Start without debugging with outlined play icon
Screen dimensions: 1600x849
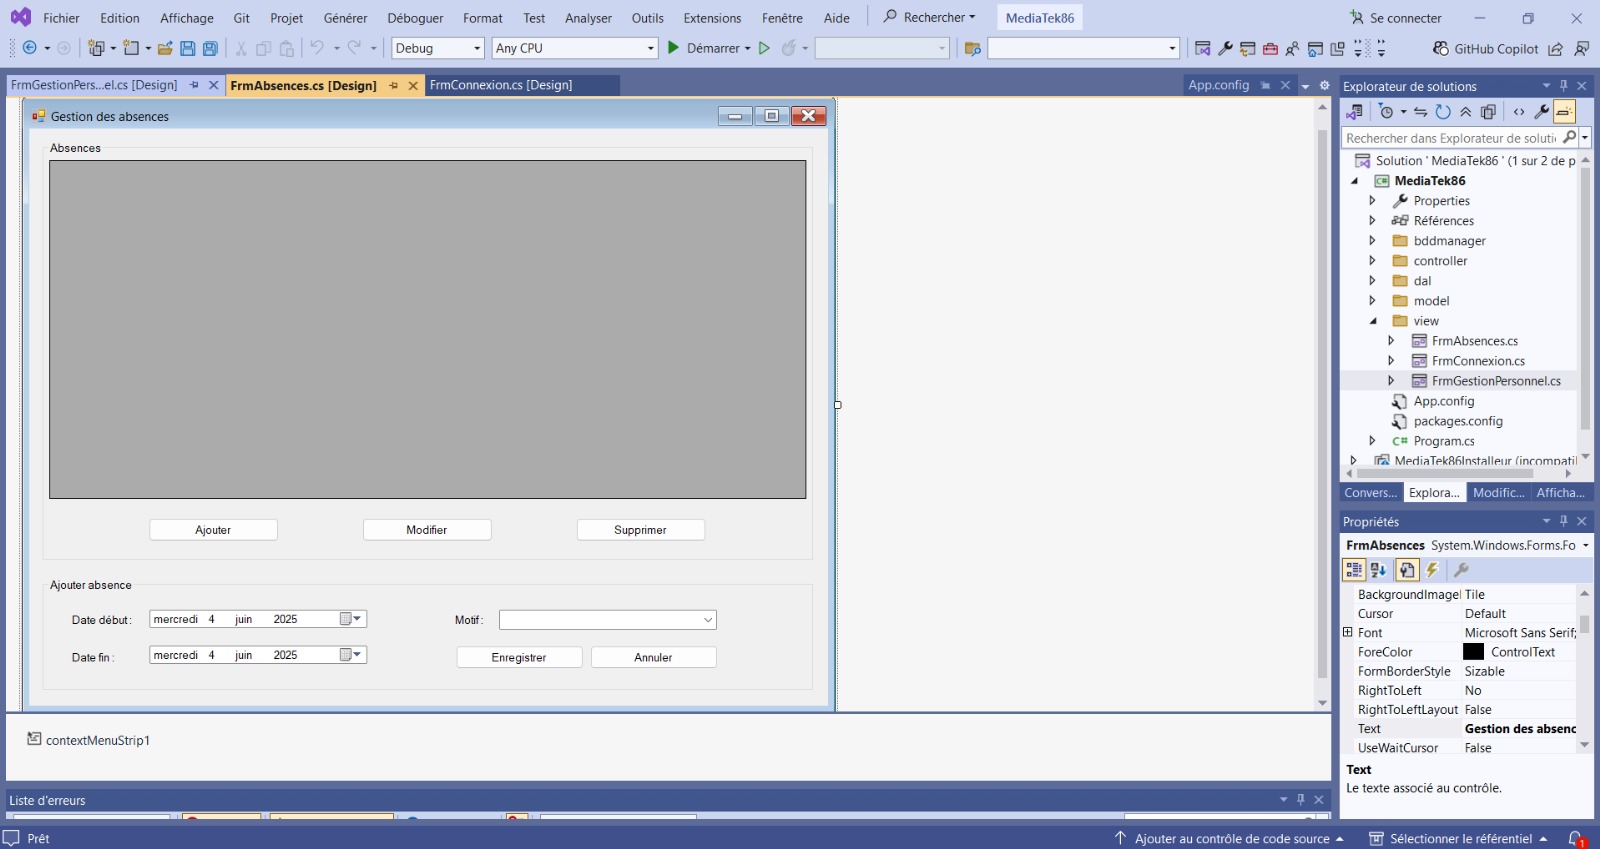pos(764,48)
